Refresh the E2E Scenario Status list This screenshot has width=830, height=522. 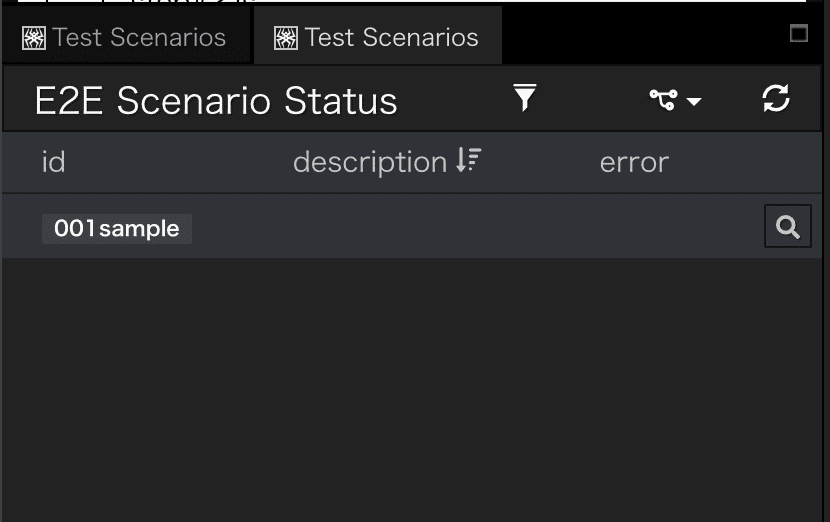click(x=775, y=98)
